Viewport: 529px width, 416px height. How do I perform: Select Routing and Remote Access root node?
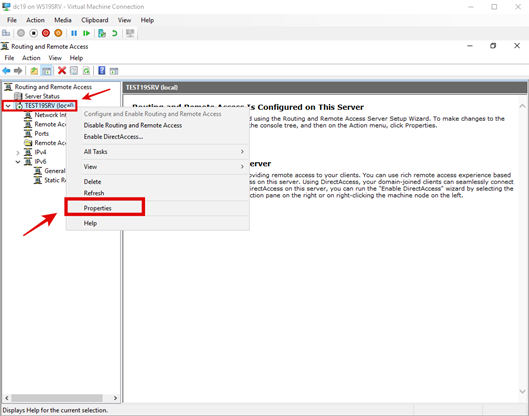(53, 87)
